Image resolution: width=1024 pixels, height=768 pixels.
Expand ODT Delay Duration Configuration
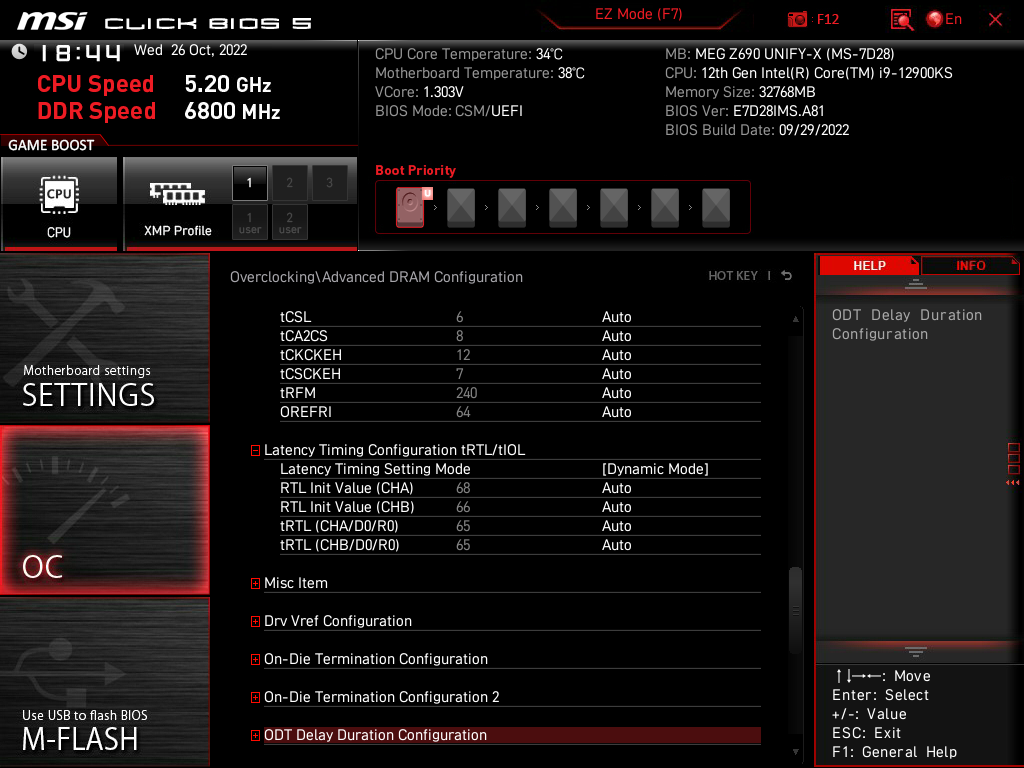pyautogui.click(x=255, y=735)
